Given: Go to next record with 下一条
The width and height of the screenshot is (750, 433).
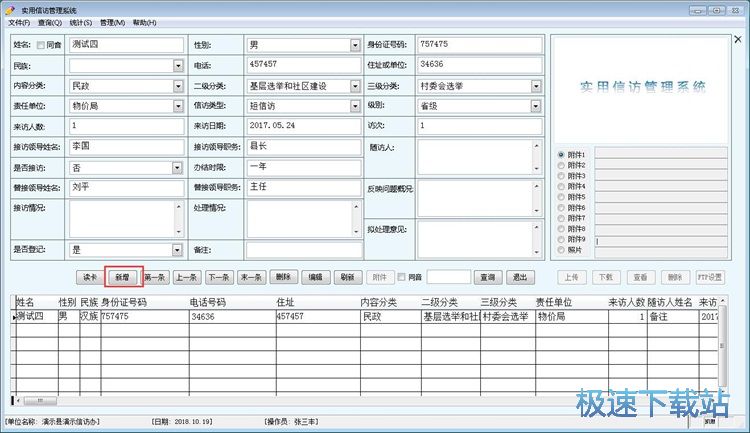Looking at the screenshot, I should tap(219, 277).
